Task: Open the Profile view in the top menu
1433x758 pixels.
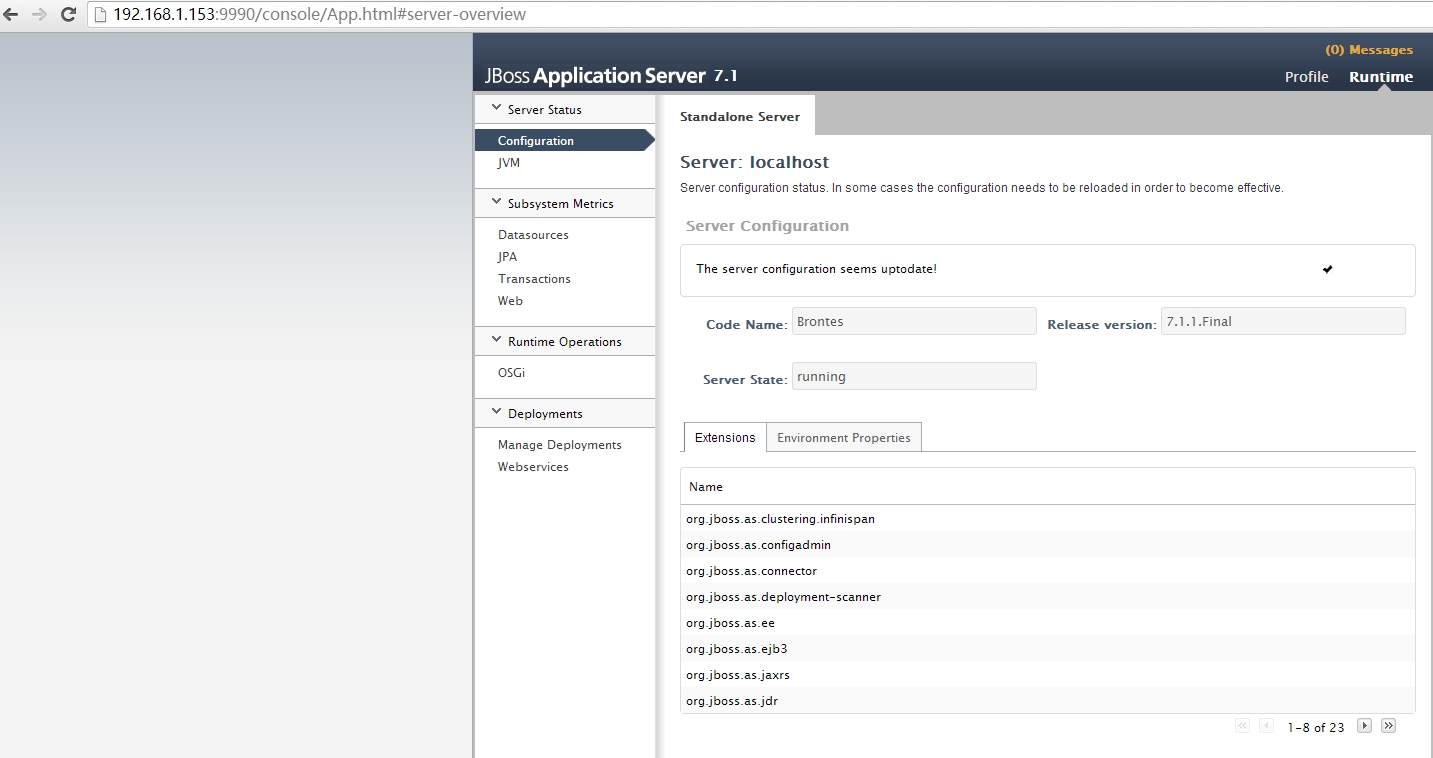Action: [x=1306, y=76]
